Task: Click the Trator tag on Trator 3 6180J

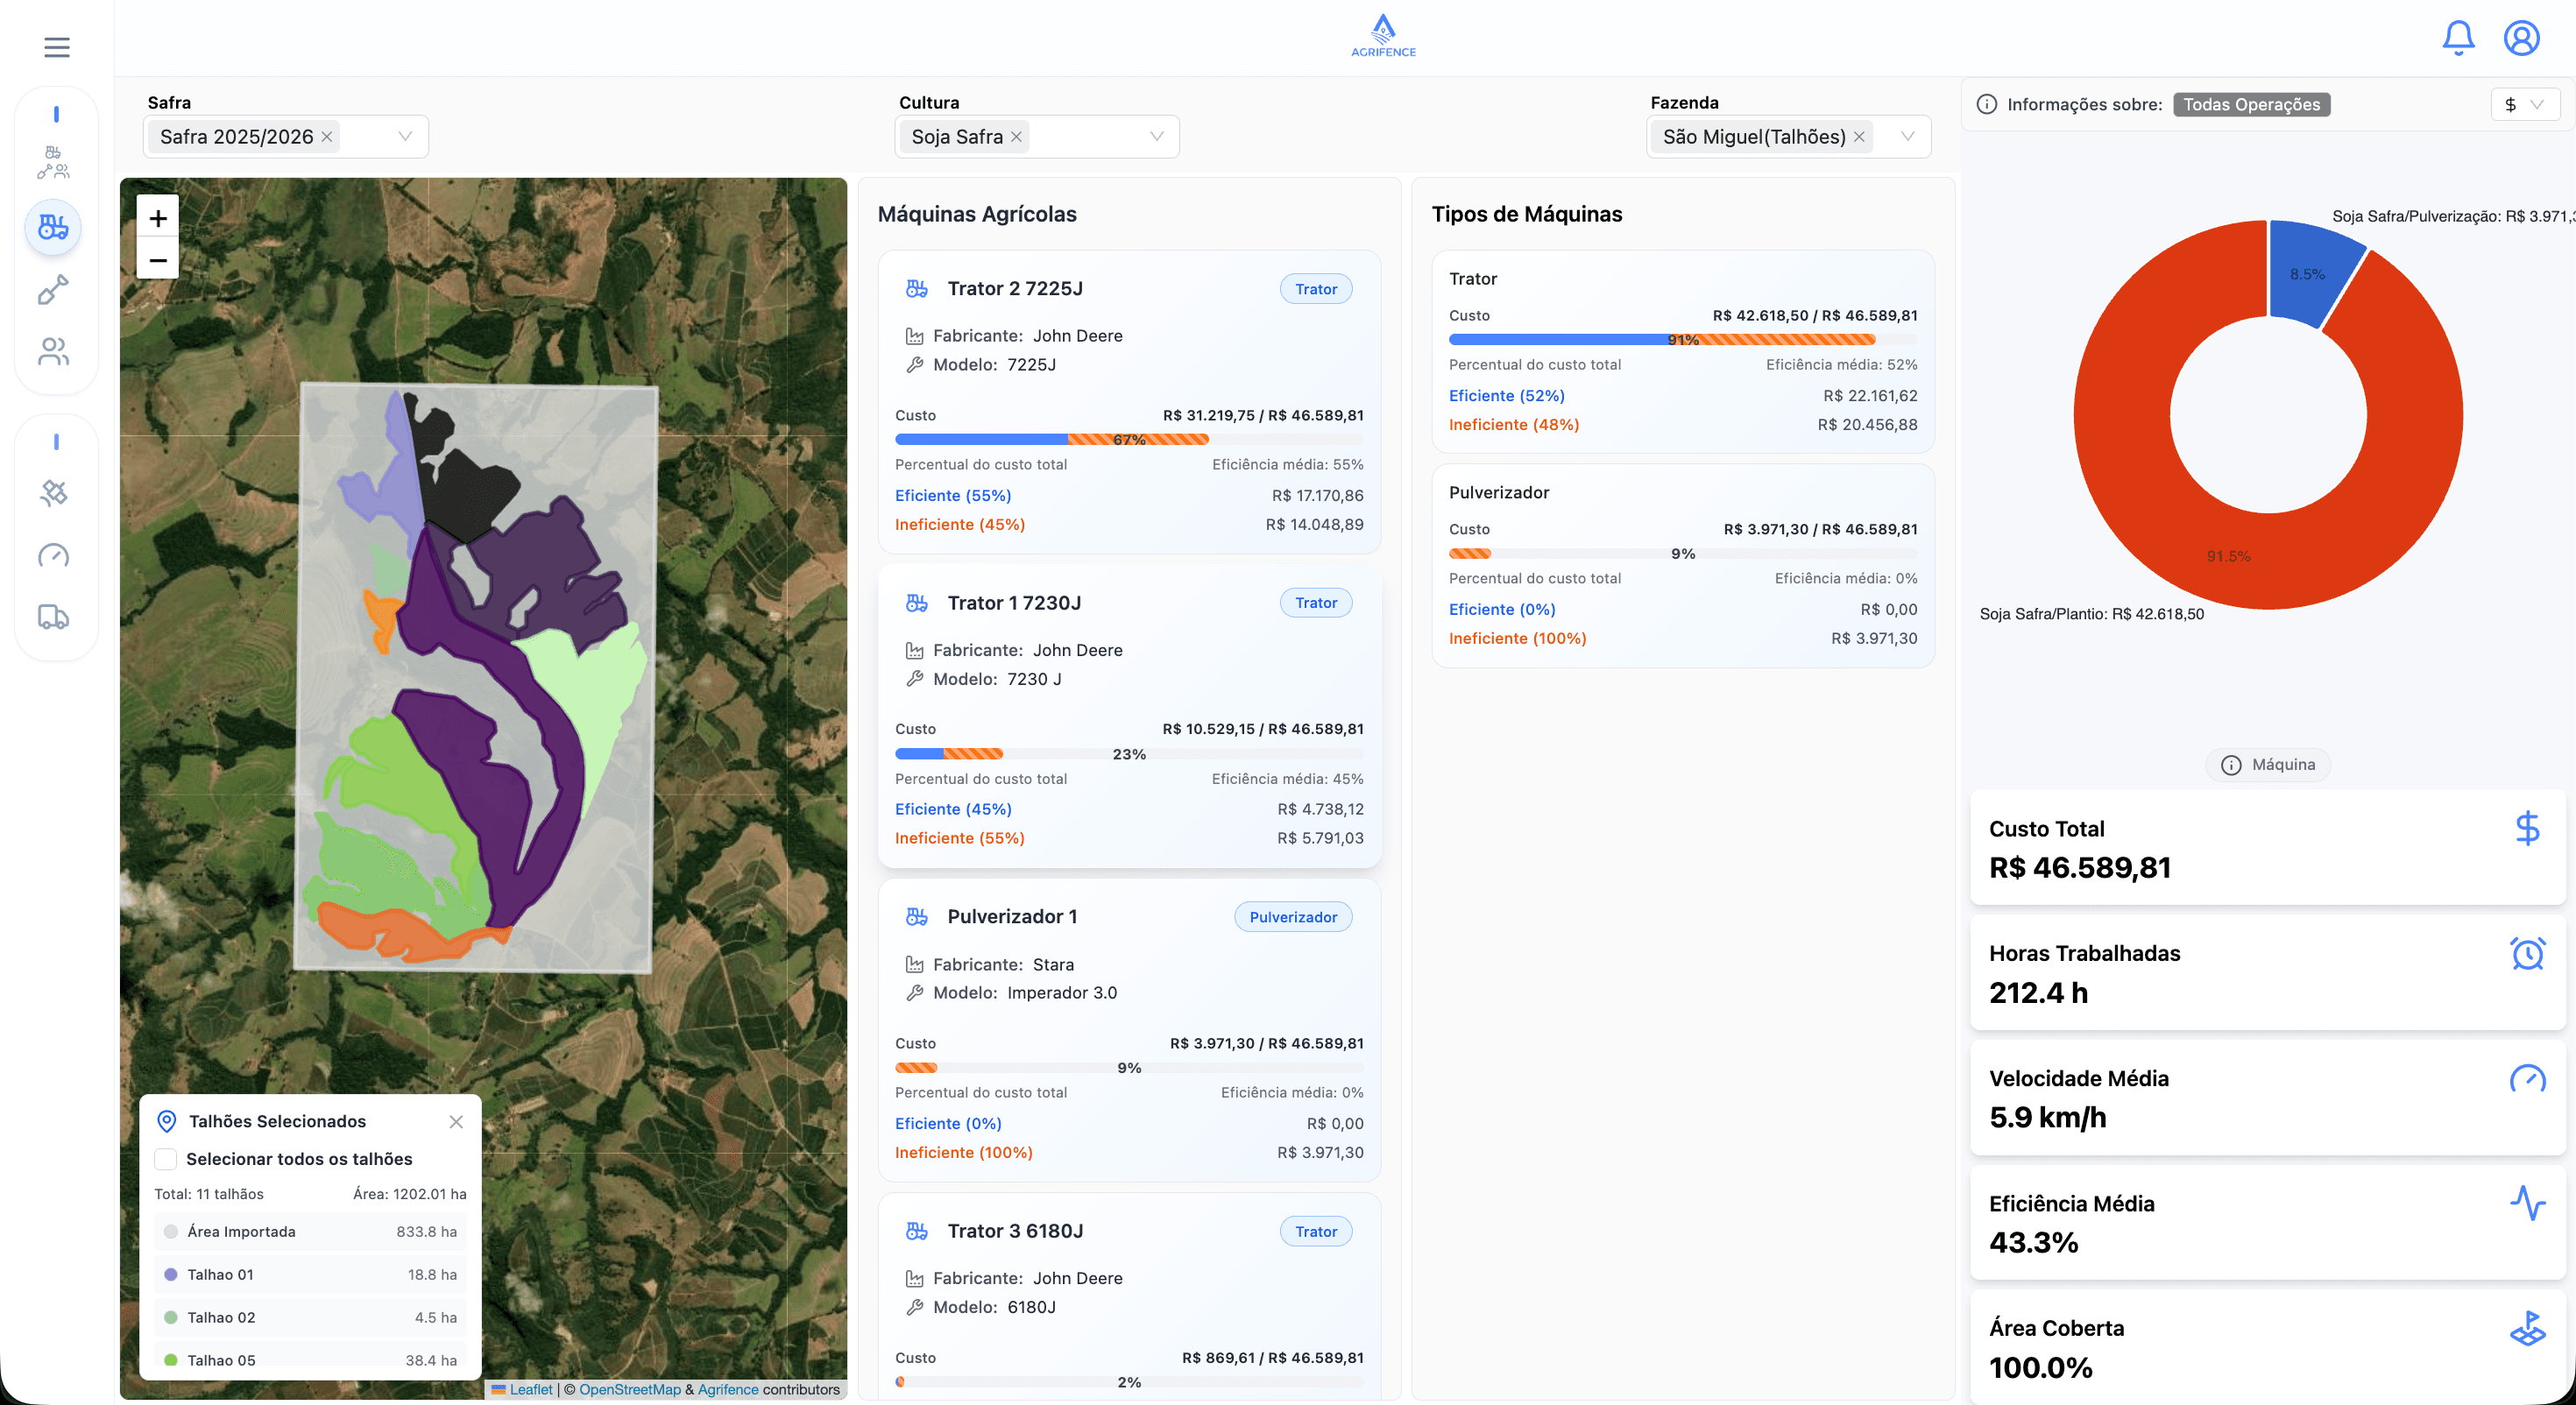Action: click(1316, 1232)
